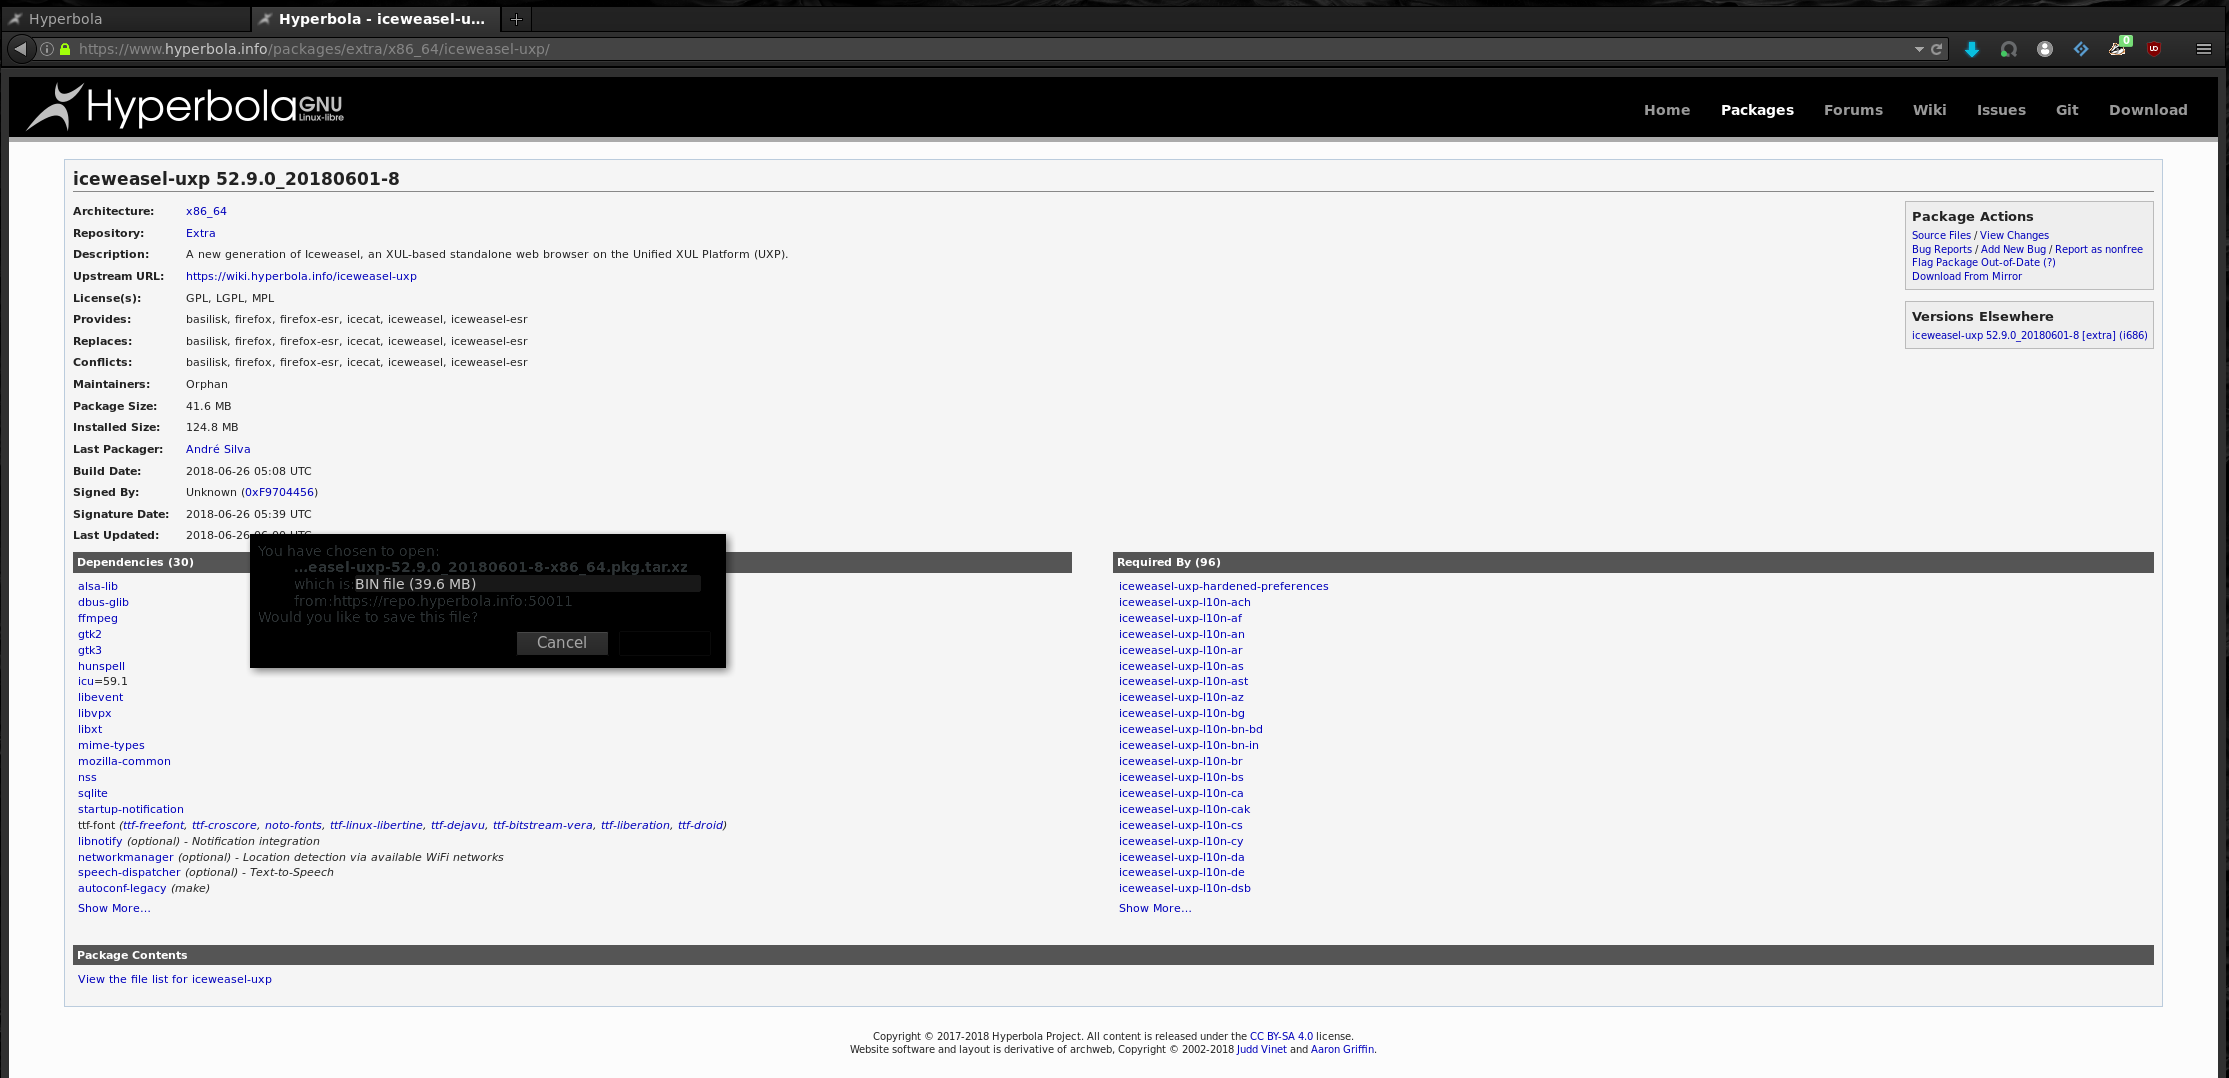Screen dimensions: 2229x1078
Task: Open the View Changes link
Action: click(2014, 235)
